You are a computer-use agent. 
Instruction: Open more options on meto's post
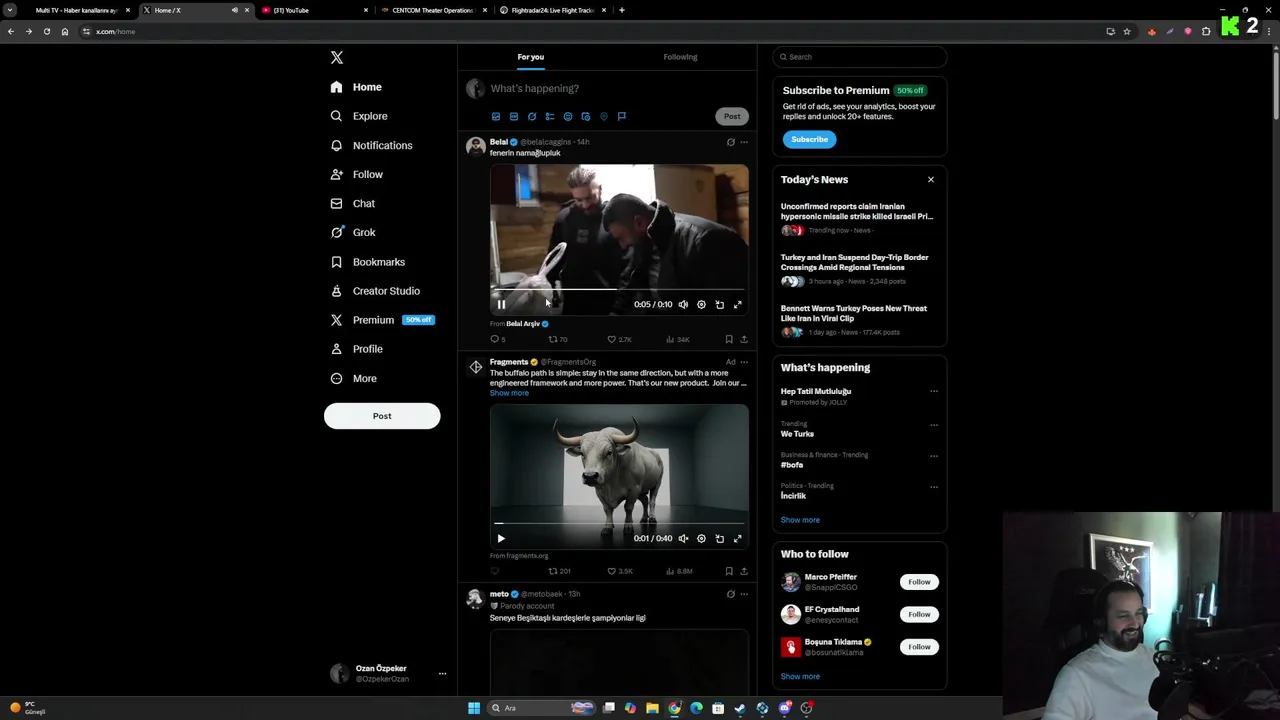[x=743, y=594]
